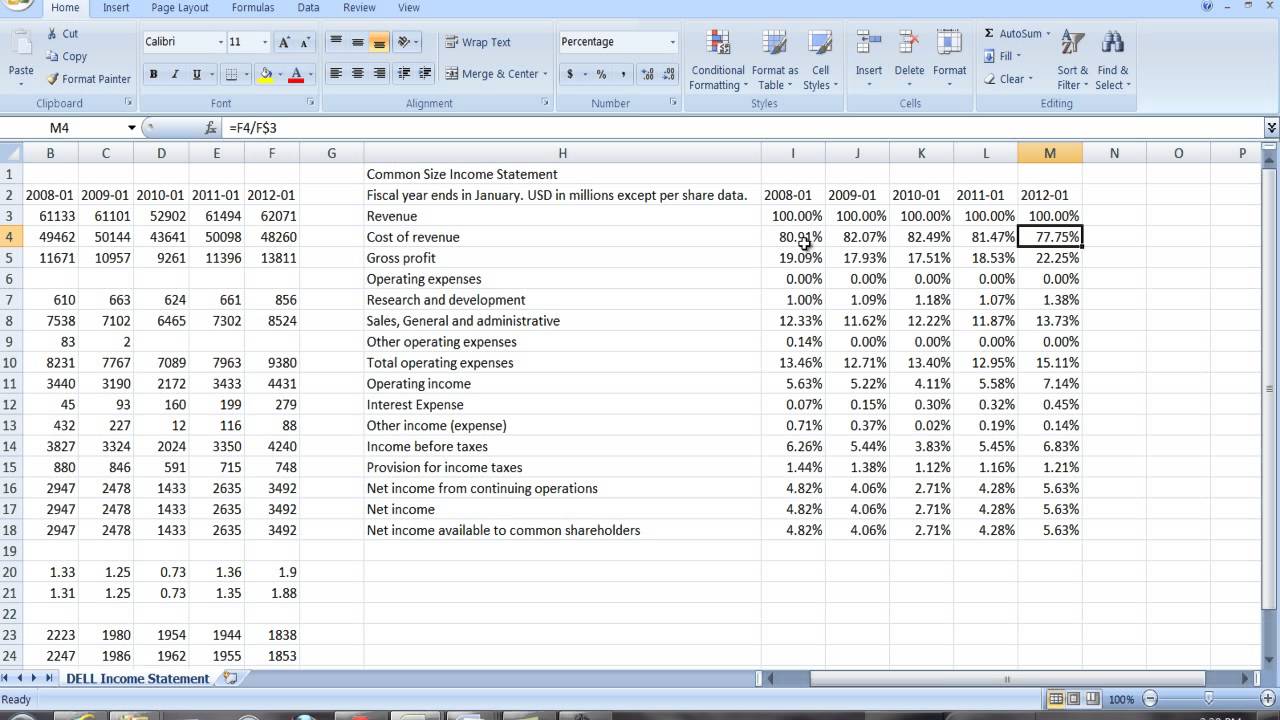Click the Cut scissors icon
Viewport: 1280px width, 720px height.
tap(52, 34)
